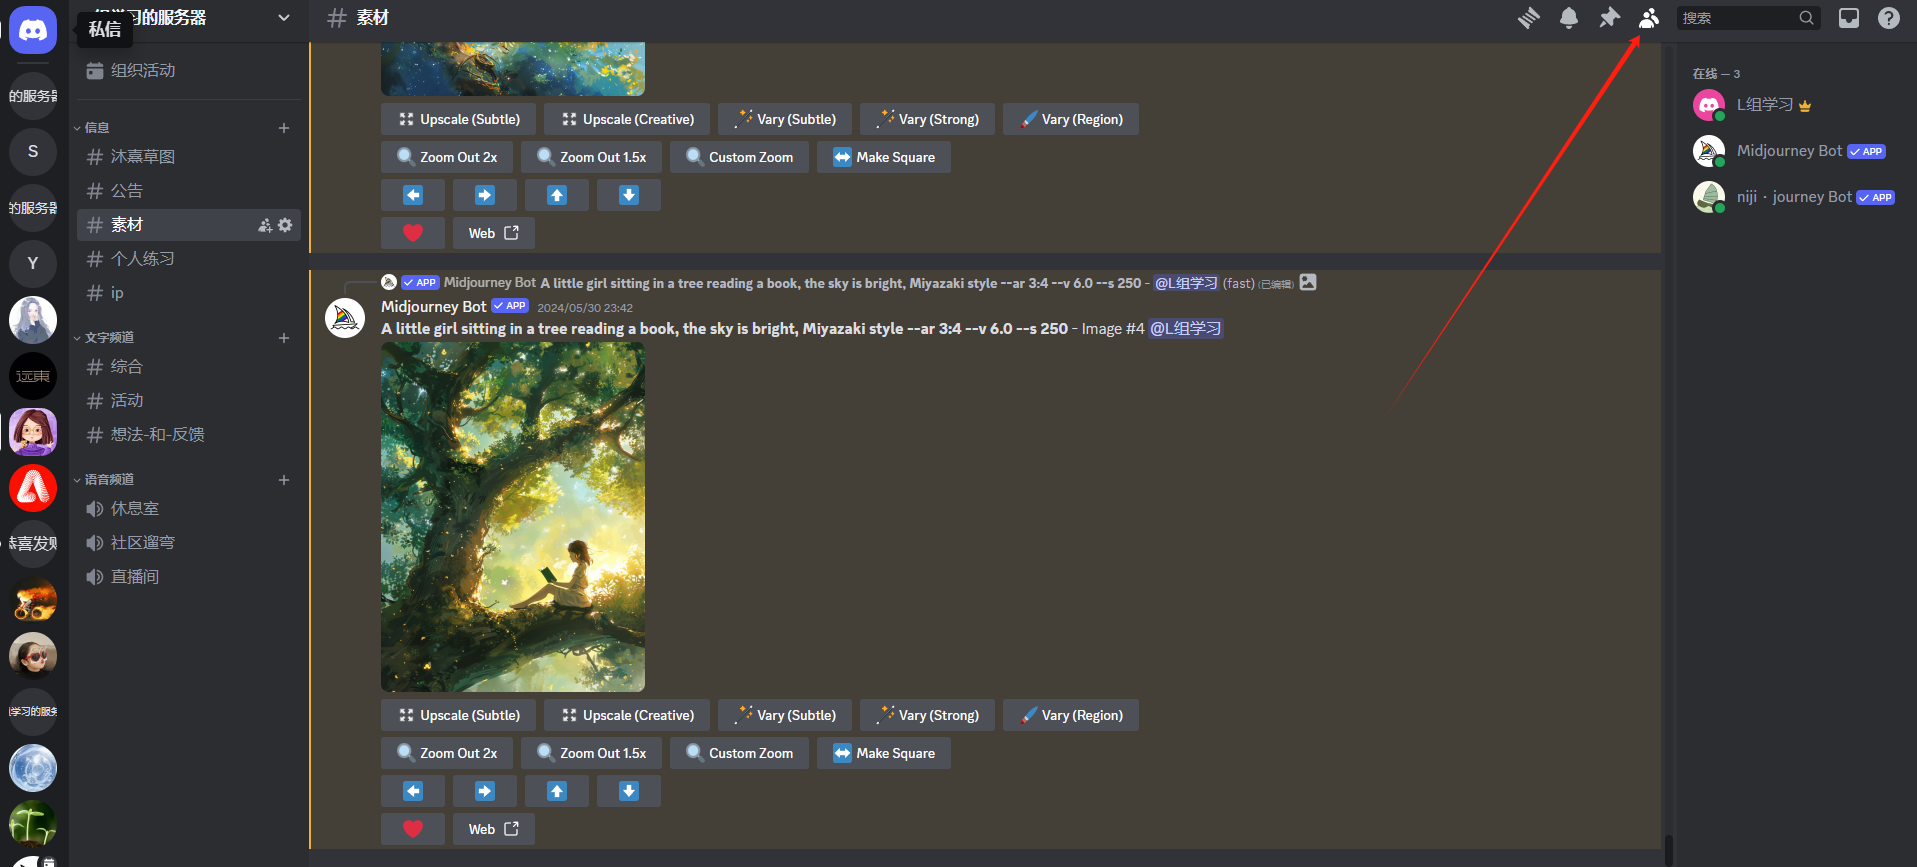Click Upscale (Subtle) in the upper message

[x=458, y=119]
